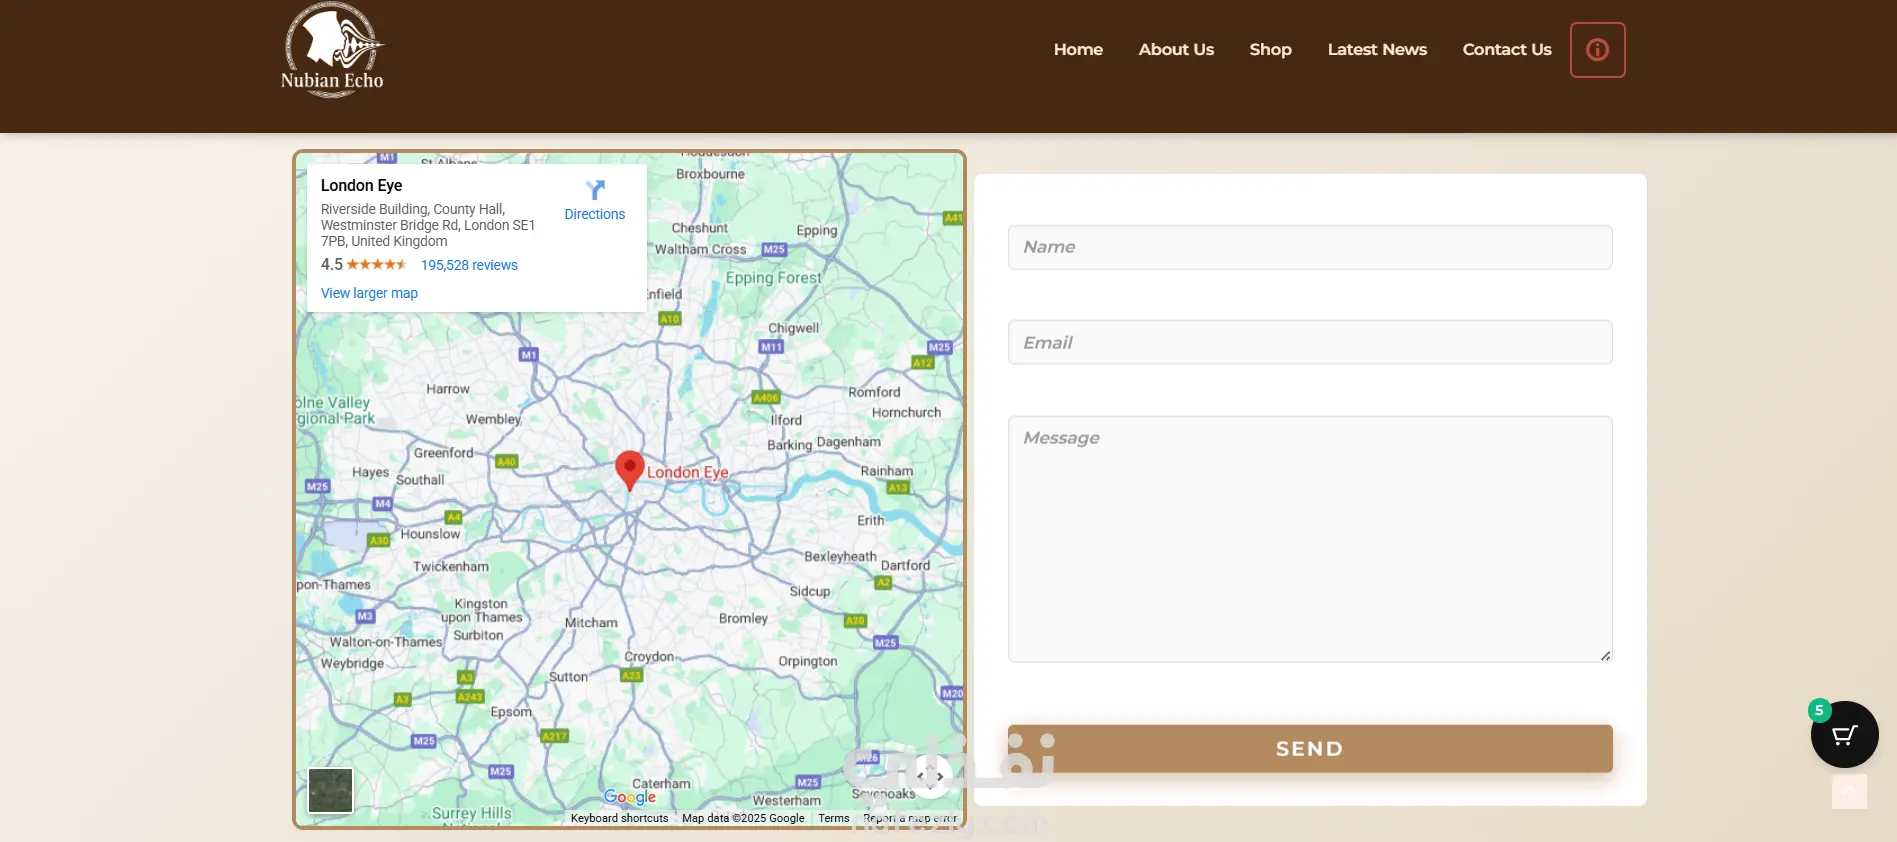1897x842 pixels.
Task: Click the Harrow label on the map
Action: click(448, 389)
